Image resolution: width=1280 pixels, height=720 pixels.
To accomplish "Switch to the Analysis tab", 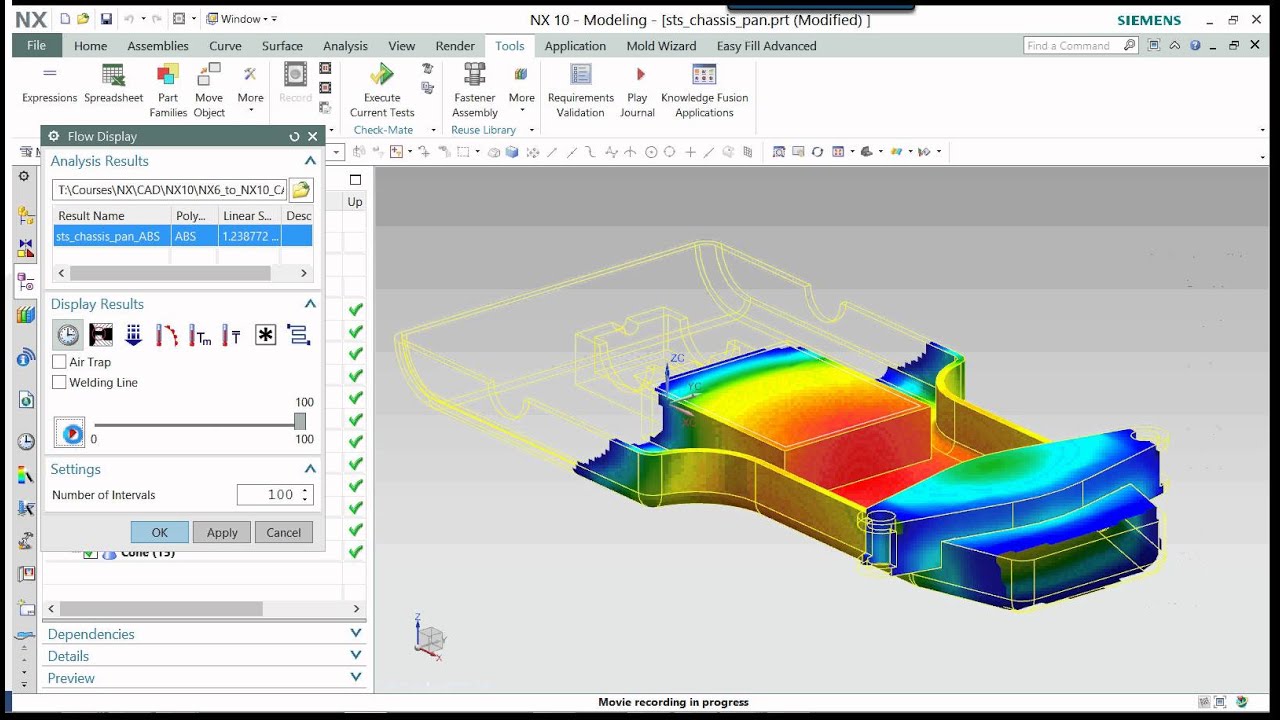I will (345, 46).
